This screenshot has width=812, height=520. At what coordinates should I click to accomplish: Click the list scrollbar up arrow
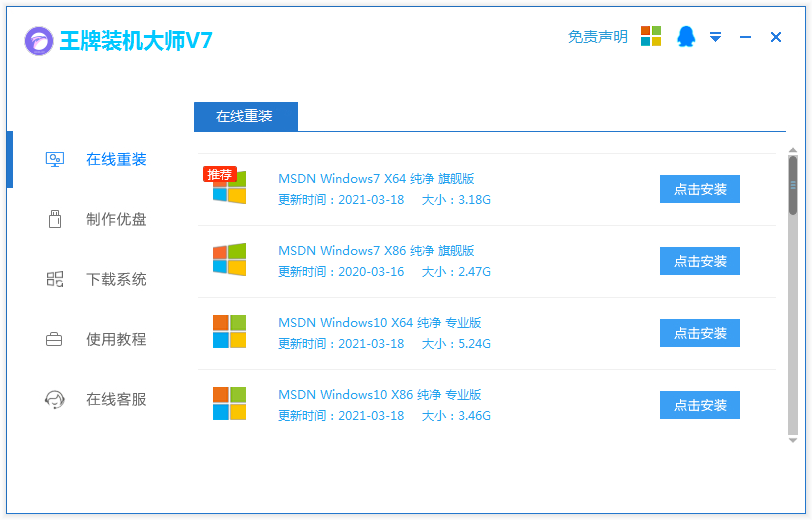click(793, 151)
